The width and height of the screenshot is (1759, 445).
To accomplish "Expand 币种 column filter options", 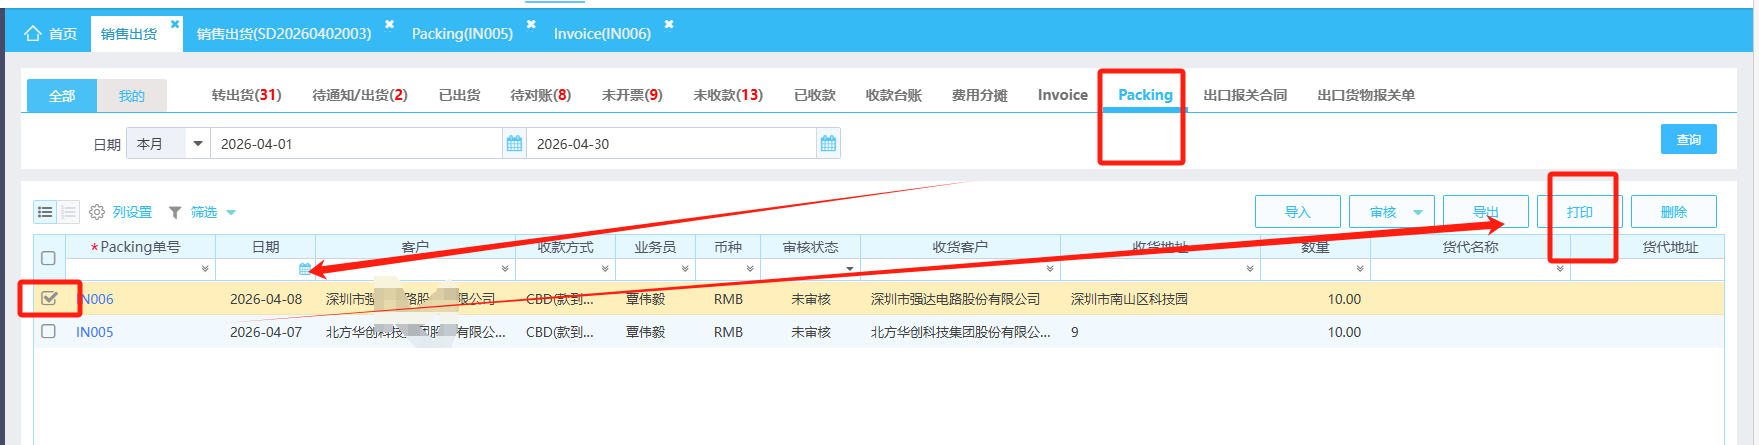I will click(750, 269).
